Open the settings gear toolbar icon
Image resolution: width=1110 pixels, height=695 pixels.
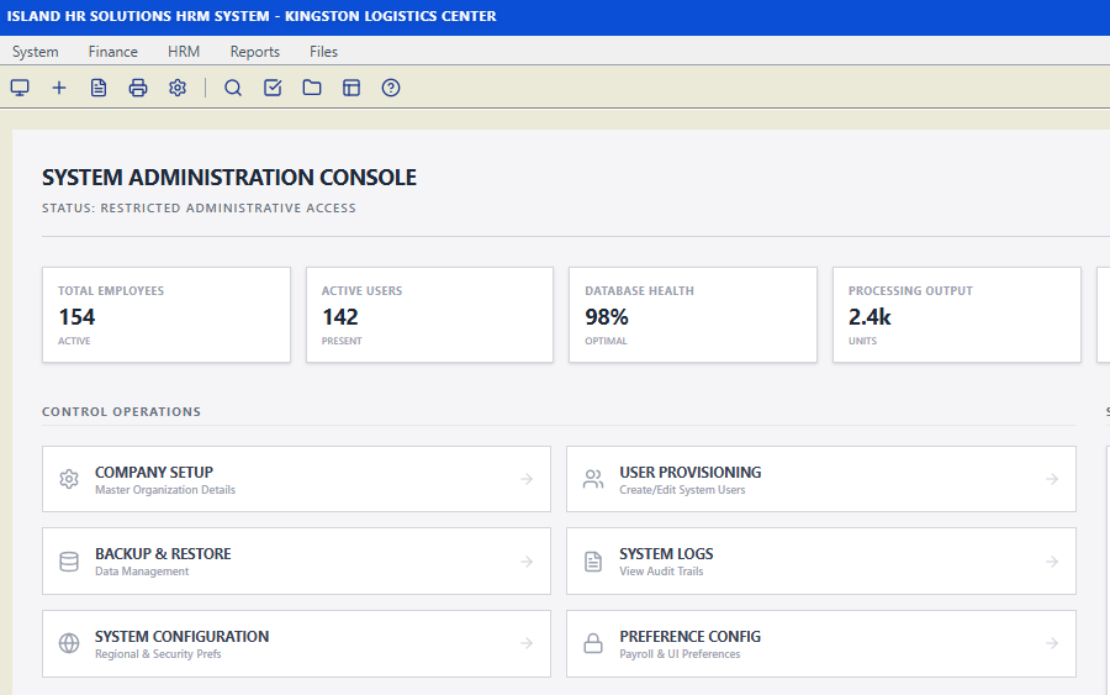point(178,88)
